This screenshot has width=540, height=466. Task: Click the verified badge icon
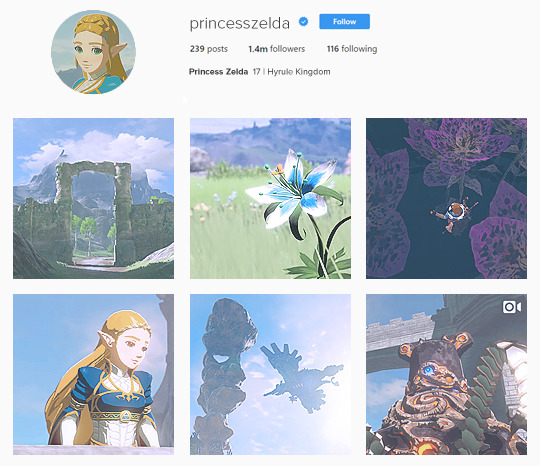[303, 22]
